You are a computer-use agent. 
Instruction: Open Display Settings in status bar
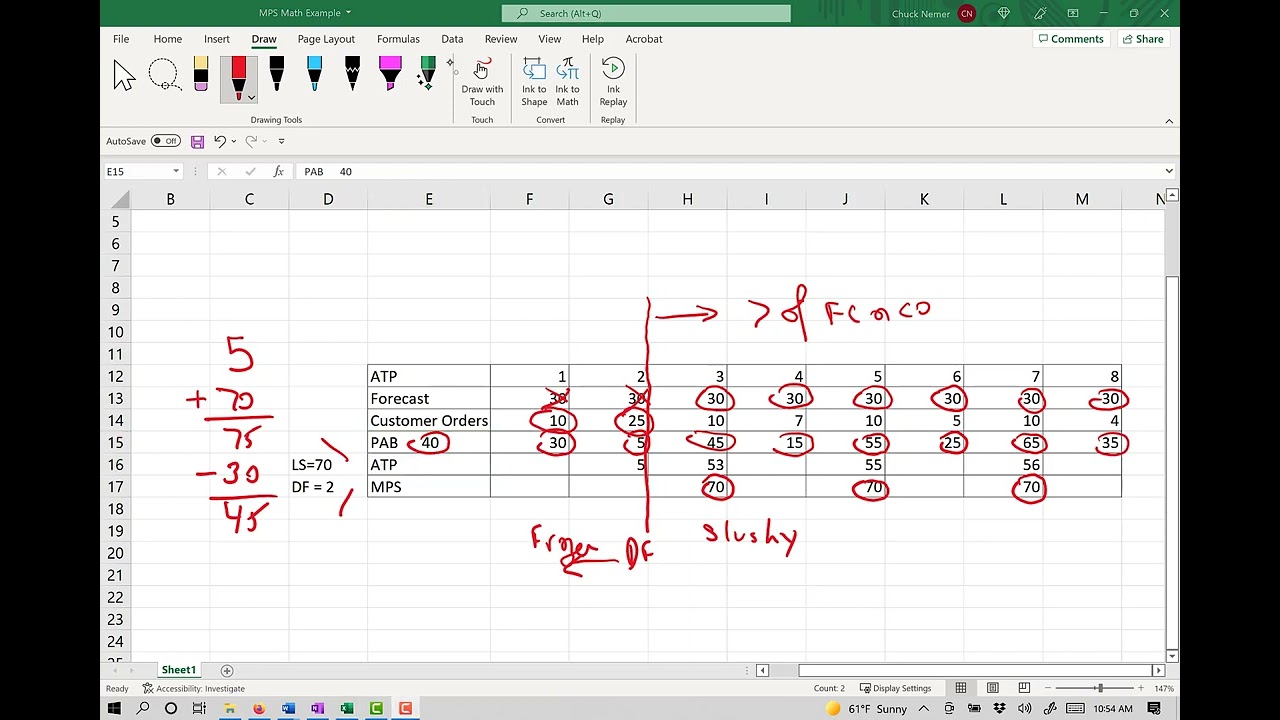894,688
